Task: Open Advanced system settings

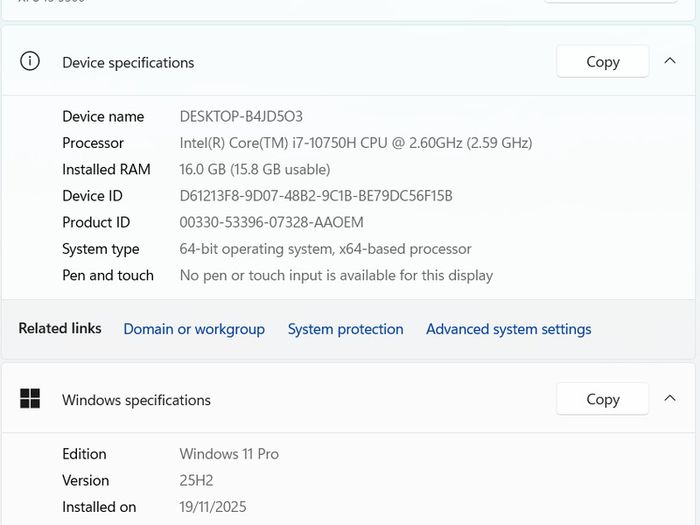Action: point(508,329)
